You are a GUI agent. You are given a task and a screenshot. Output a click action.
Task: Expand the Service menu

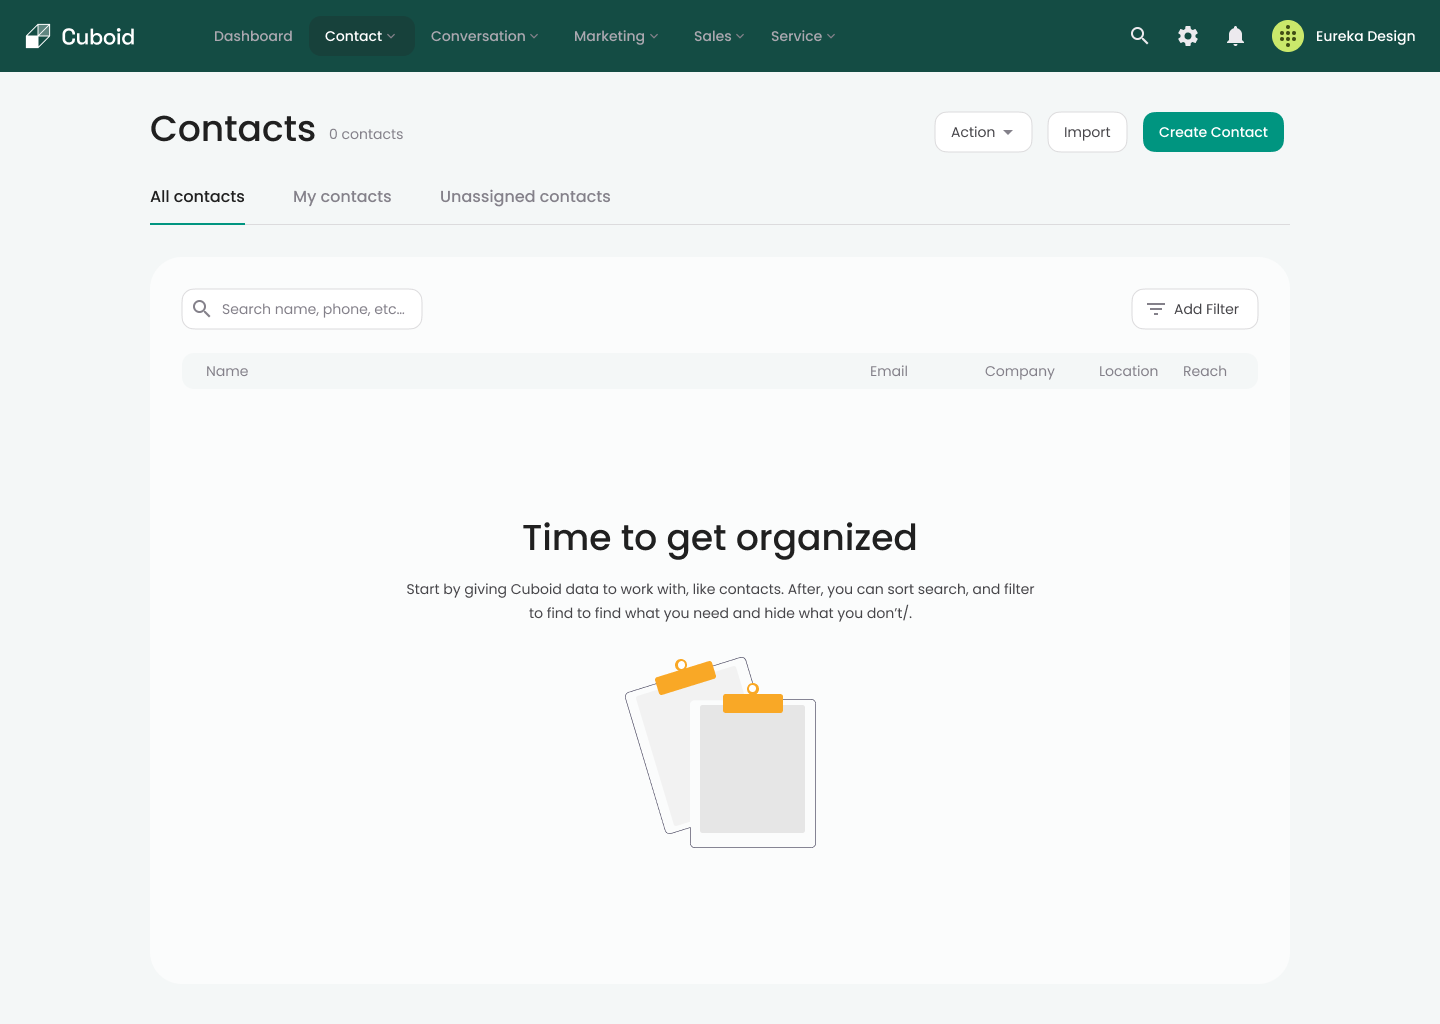click(802, 36)
